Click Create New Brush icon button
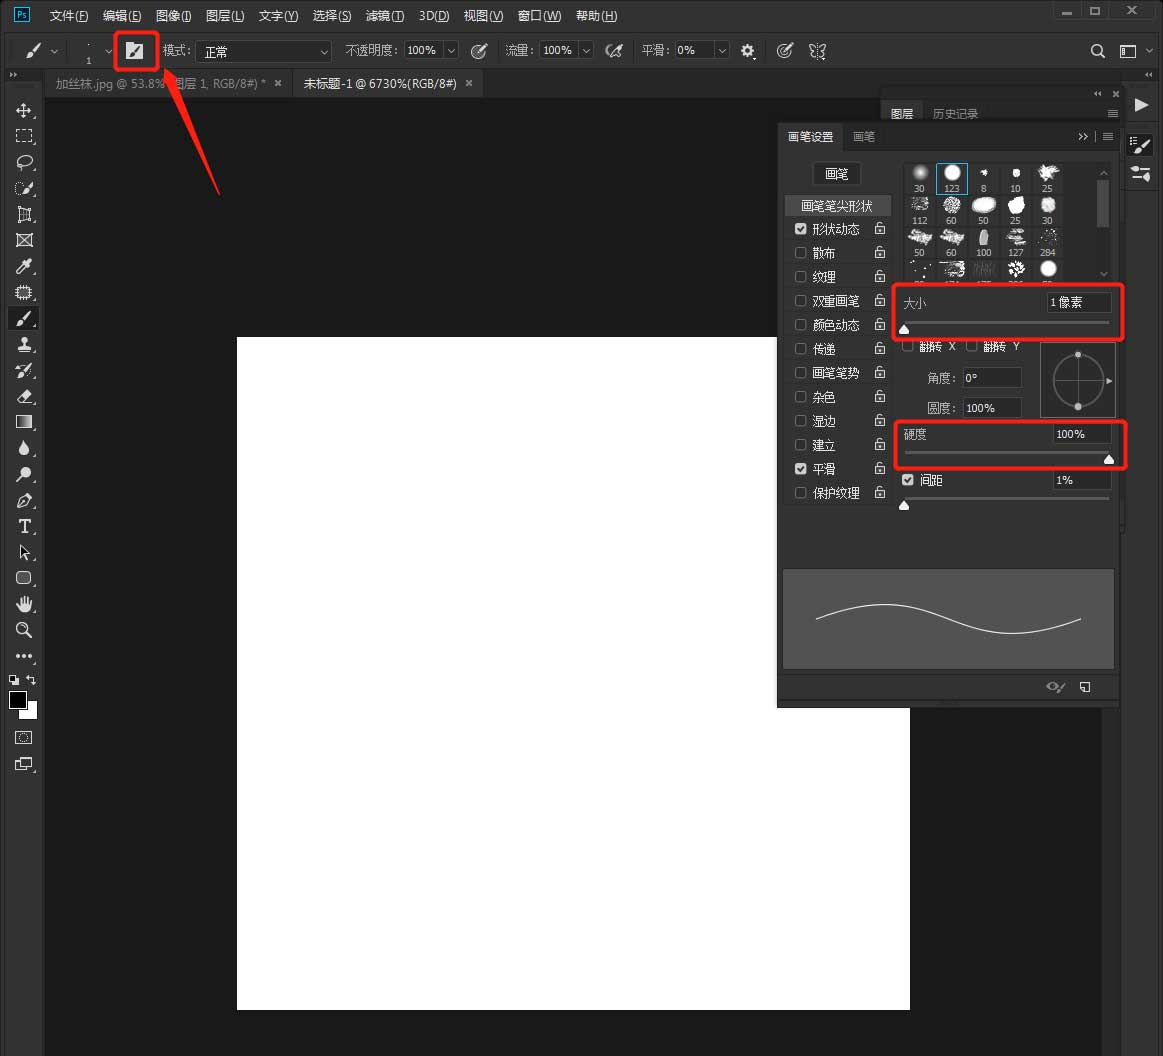 point(1085,687)
